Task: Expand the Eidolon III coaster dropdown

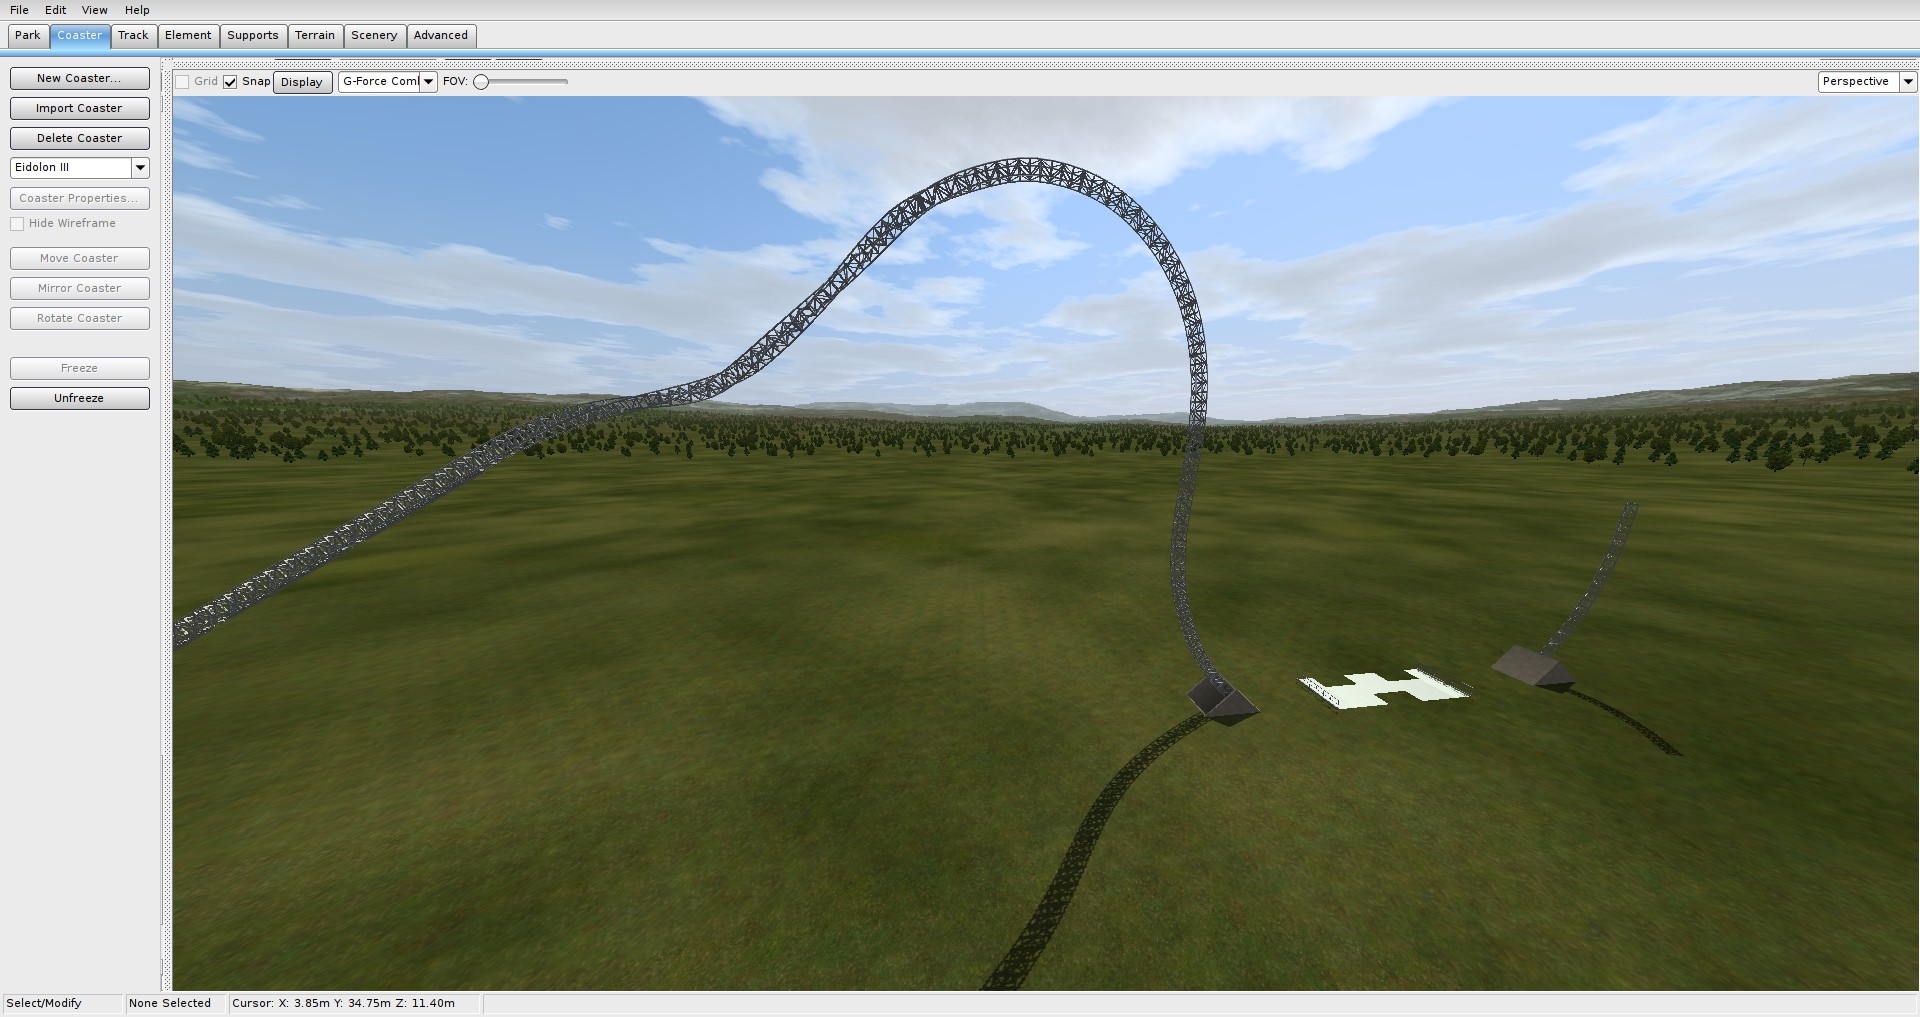Action: [141, 168]
